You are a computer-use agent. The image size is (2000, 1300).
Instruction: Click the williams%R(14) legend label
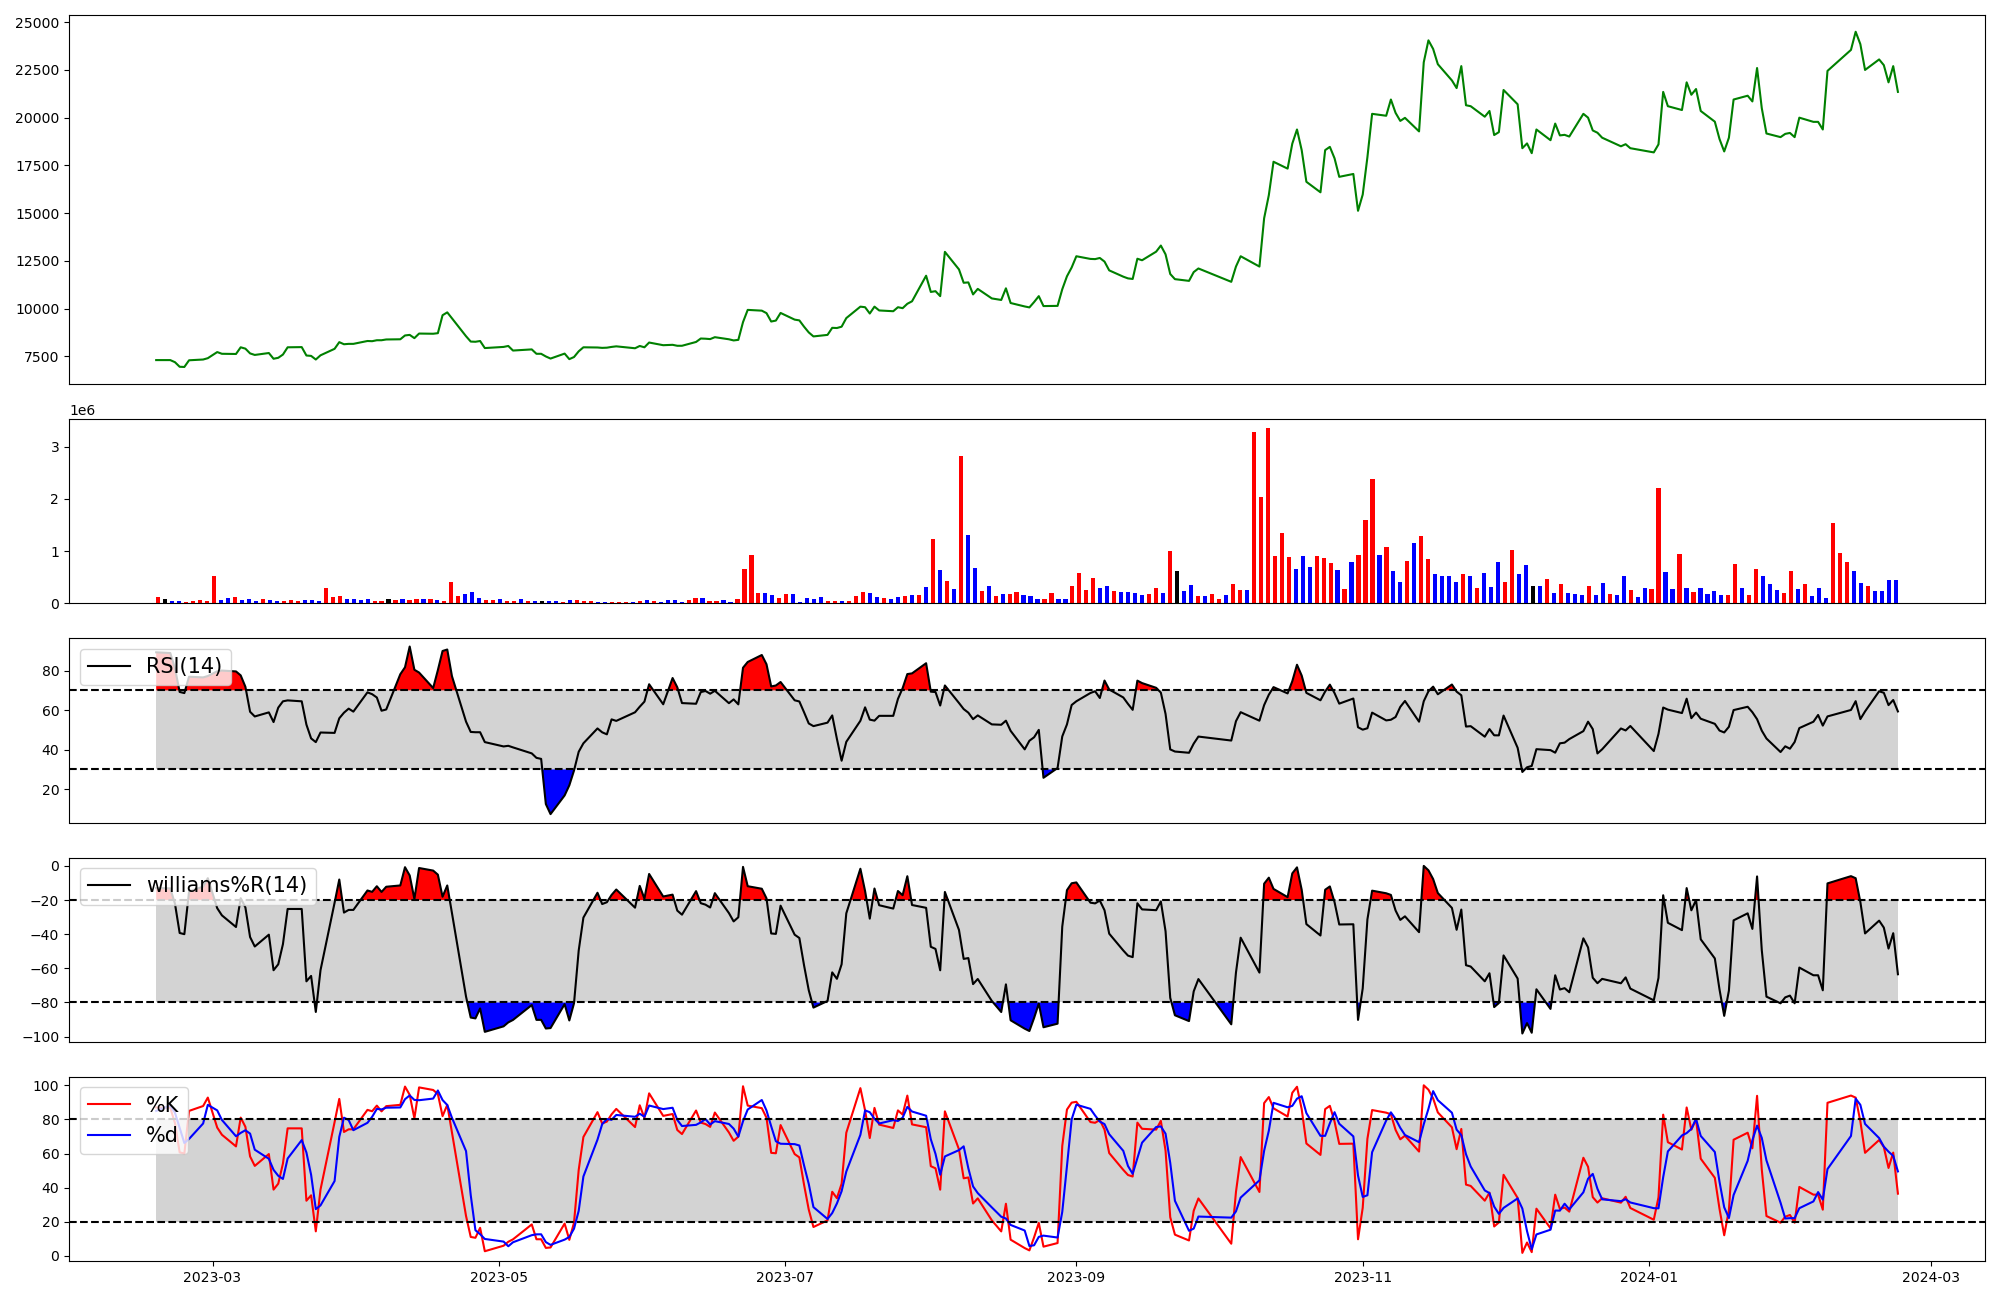(226, 885)
